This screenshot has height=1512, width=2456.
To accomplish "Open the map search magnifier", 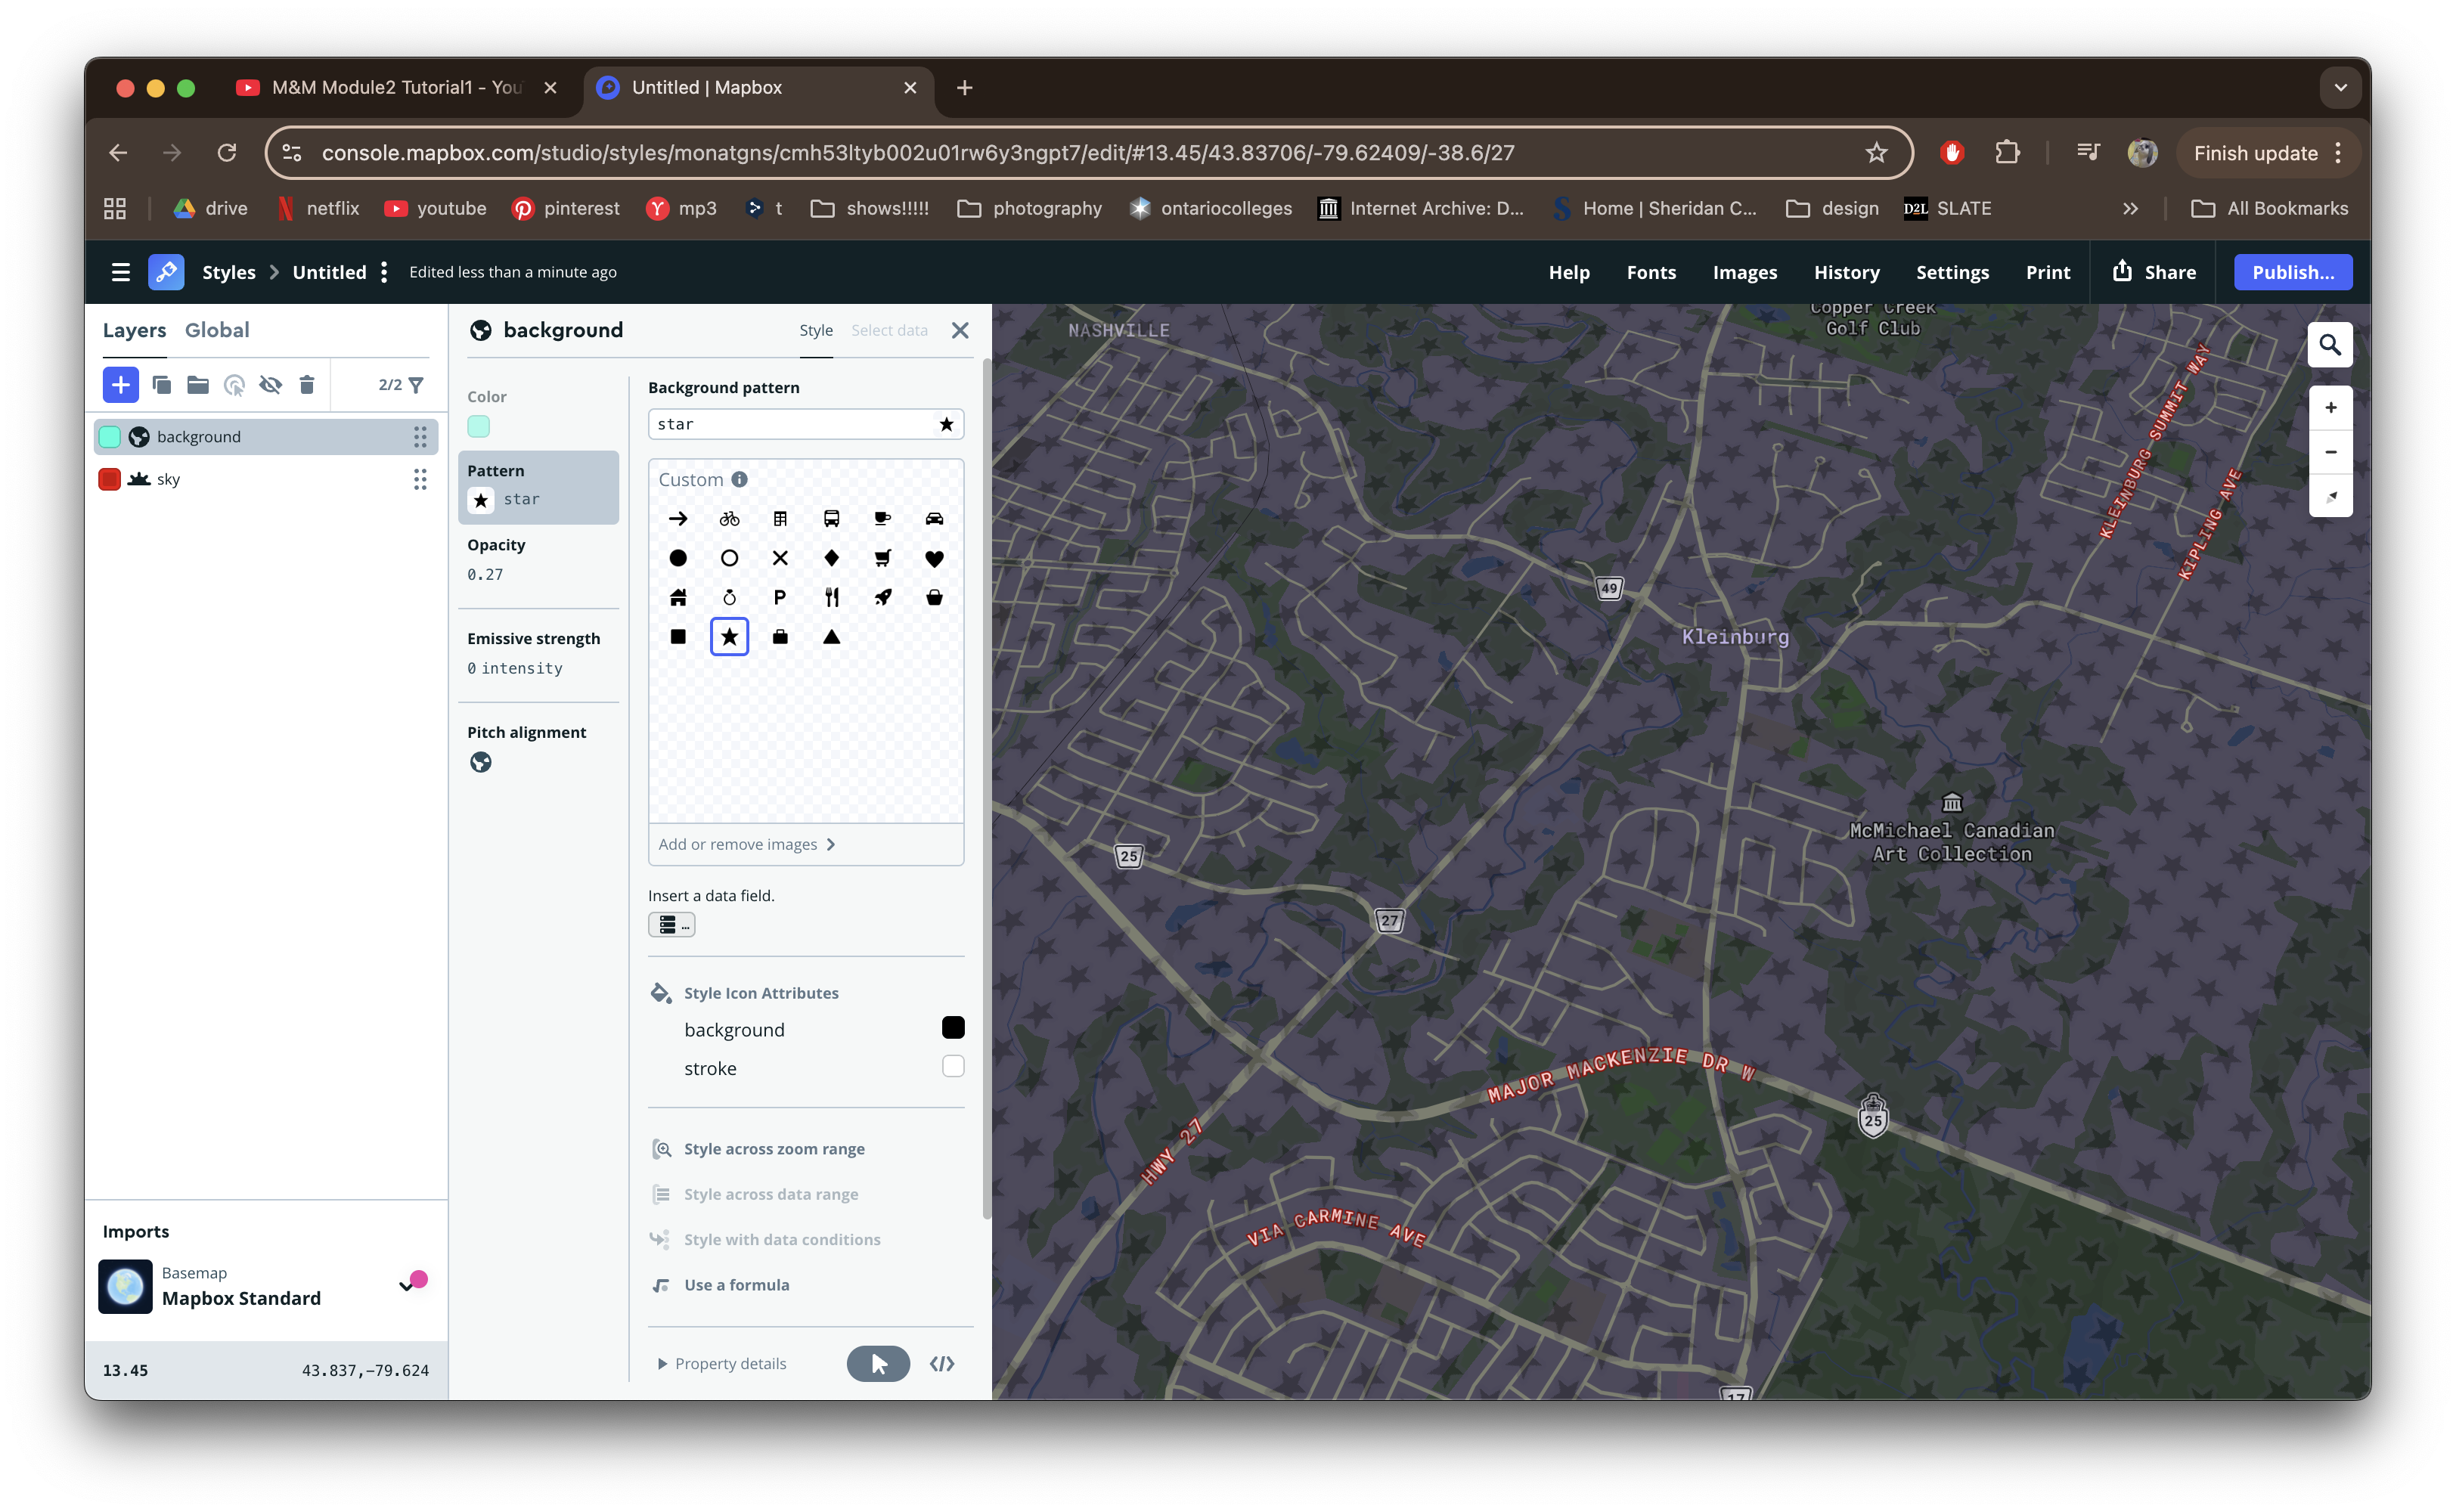I will (2329, 345).
